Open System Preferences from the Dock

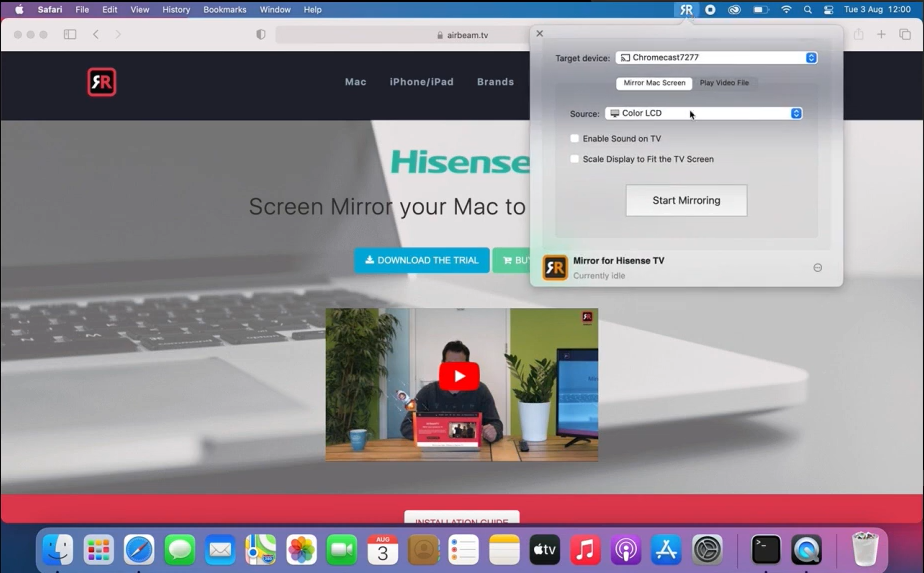(x=707, y=550)
